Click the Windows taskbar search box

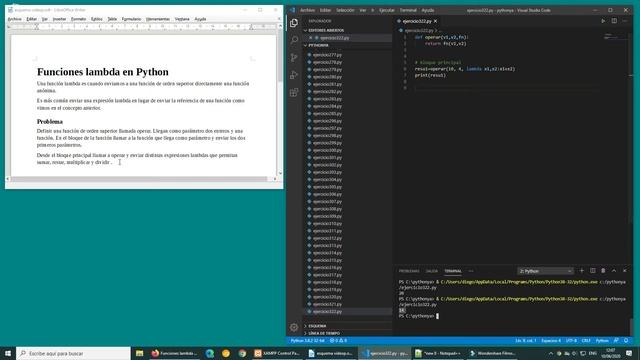(x=73, y=353)
